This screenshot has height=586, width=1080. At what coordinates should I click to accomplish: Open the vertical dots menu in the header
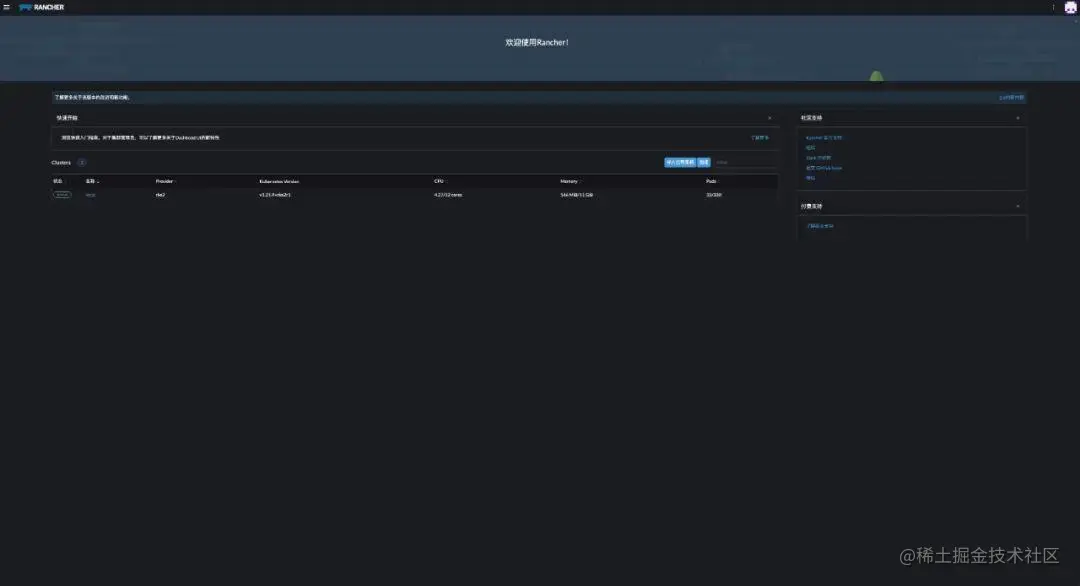click(1053, 8)
